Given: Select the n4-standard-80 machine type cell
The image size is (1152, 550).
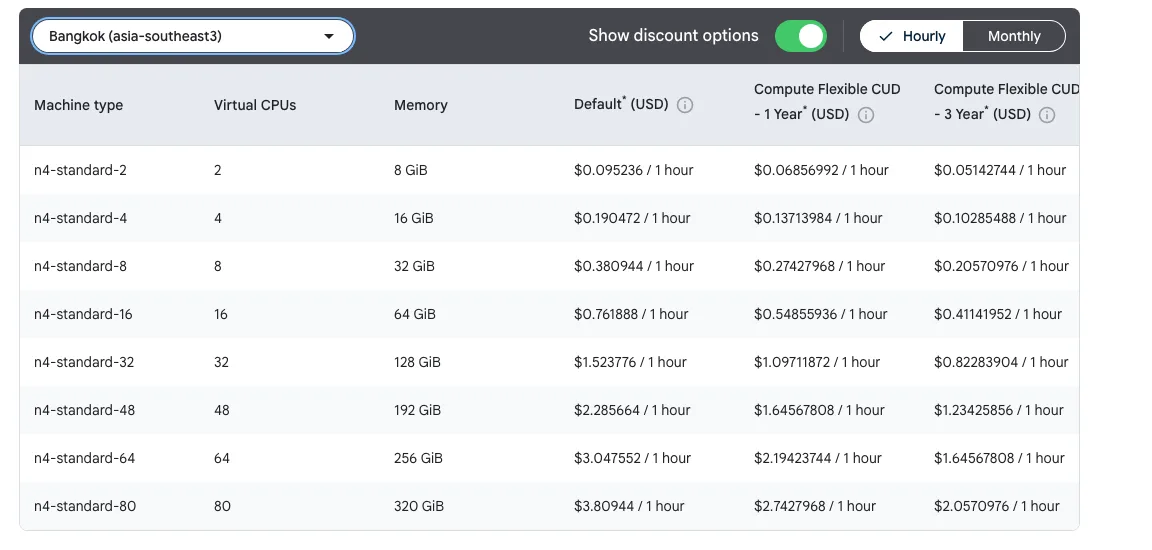Looking at the screenshot, I should (x=84, y=506).
